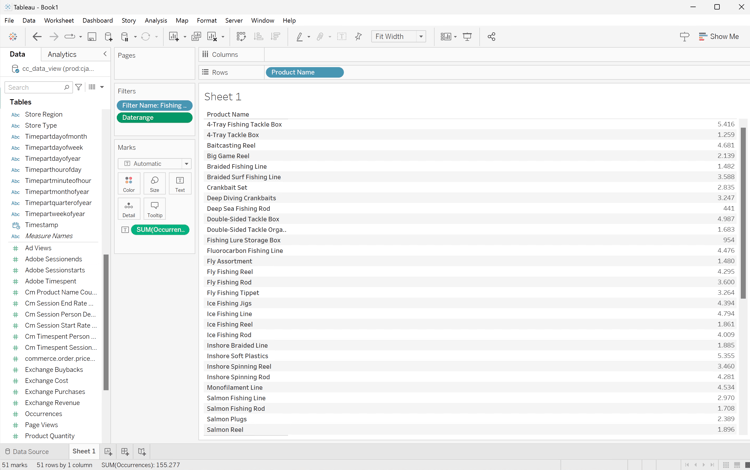The width and height of the screenshot is (750, 470).
Task: Click New Worksheet tab icon at bottom
Action: 108,451
